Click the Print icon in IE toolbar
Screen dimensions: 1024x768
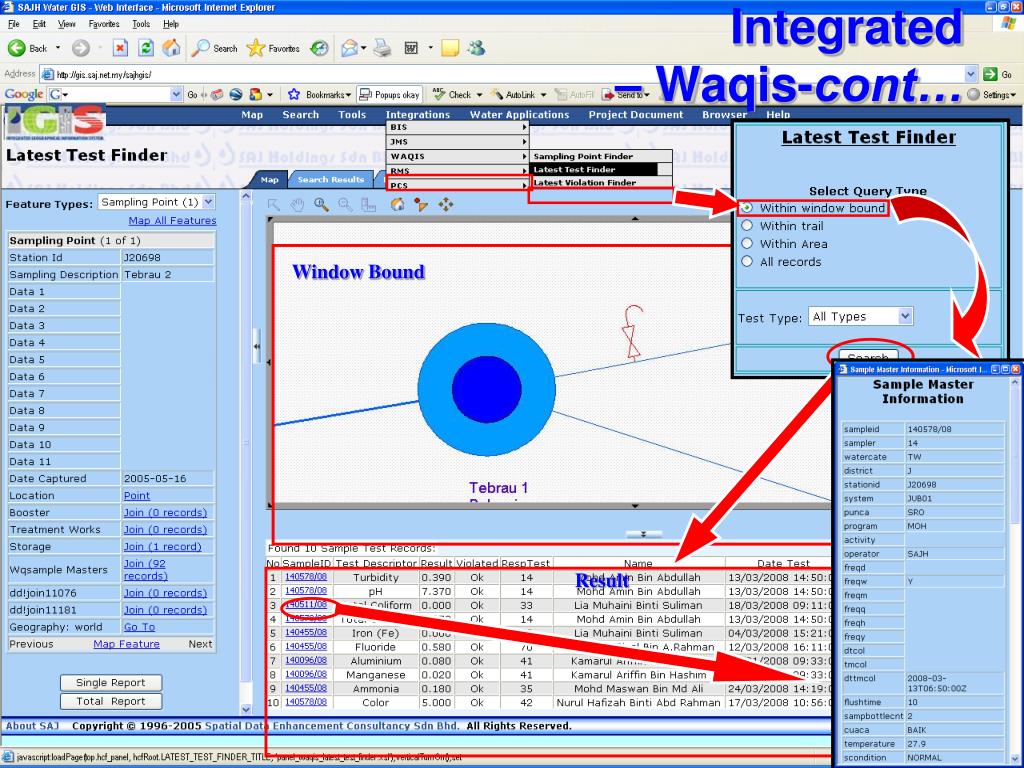point(382,48)
